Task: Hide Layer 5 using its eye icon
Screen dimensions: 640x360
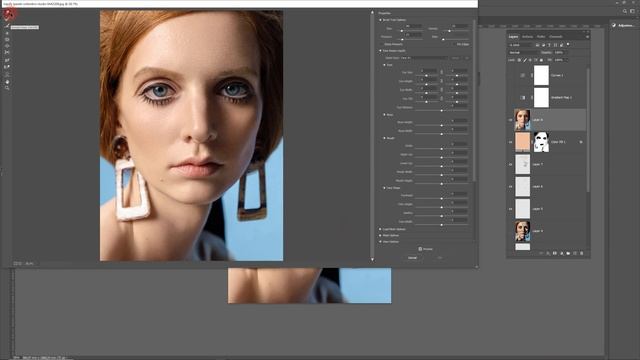Action: pyautogui.click(x=511, y=209)
